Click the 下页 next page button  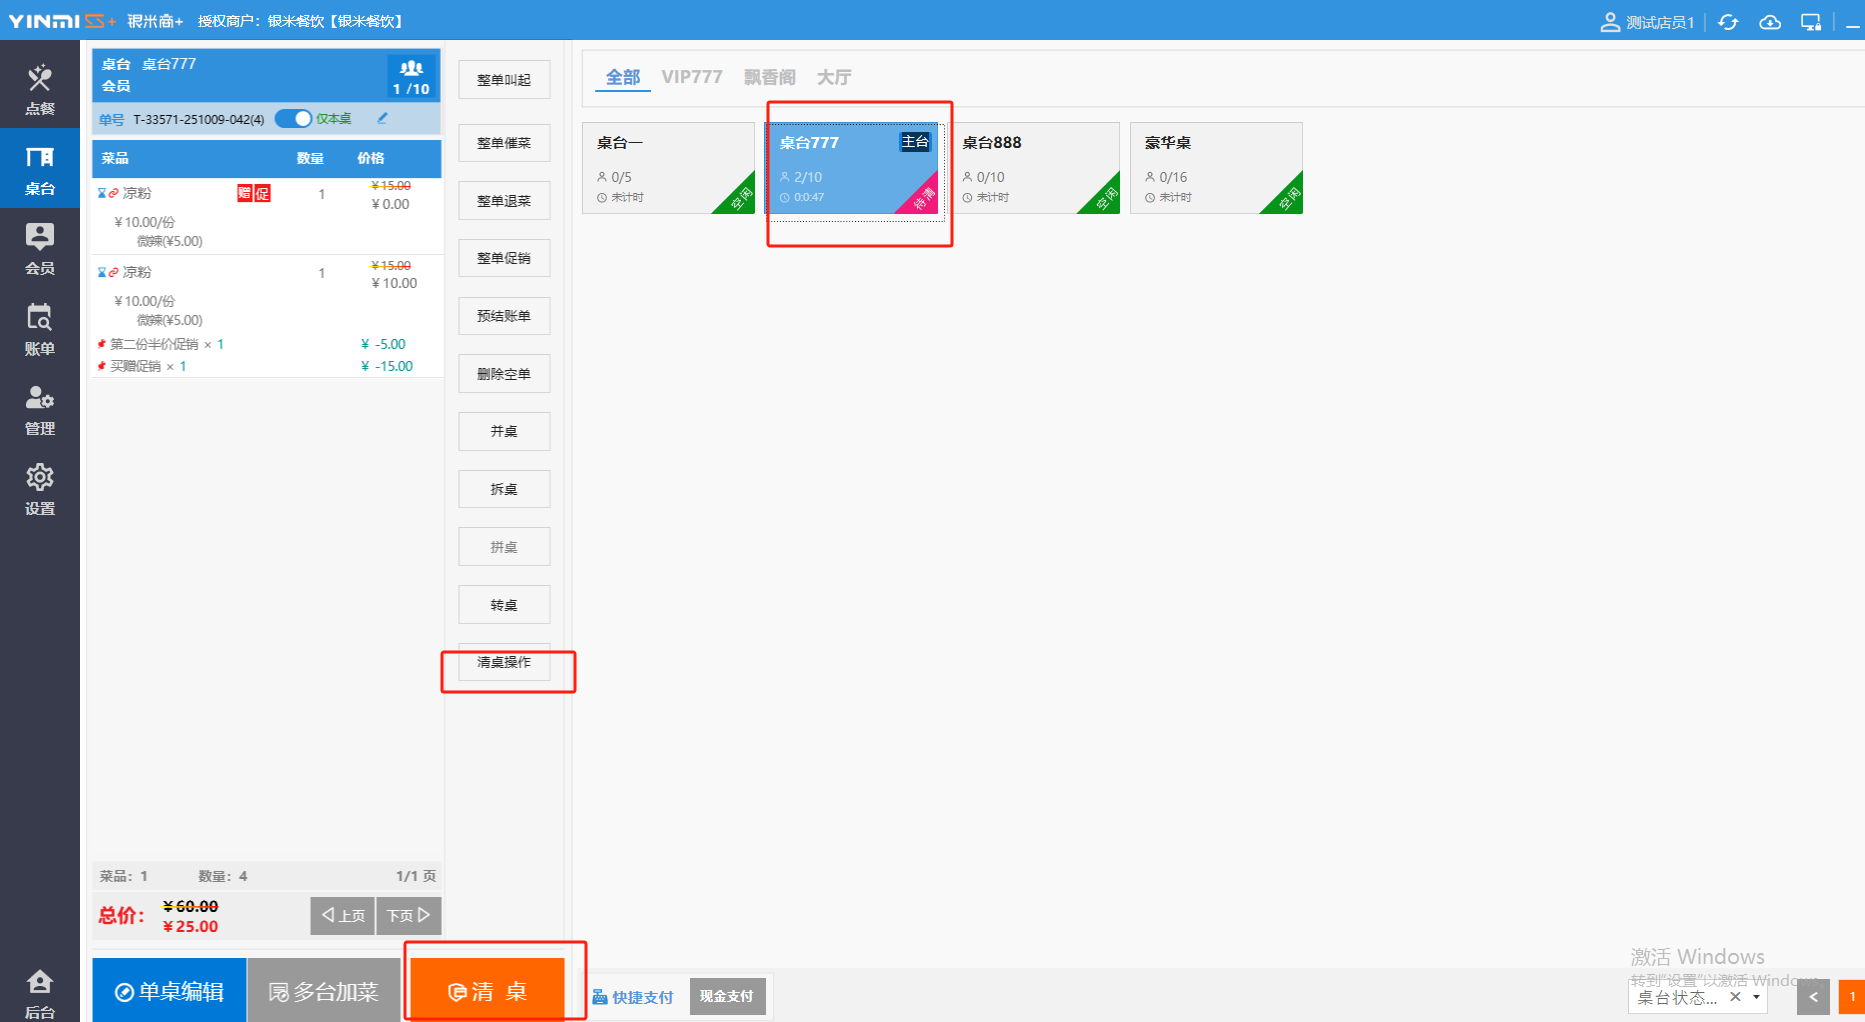point(408,915)
